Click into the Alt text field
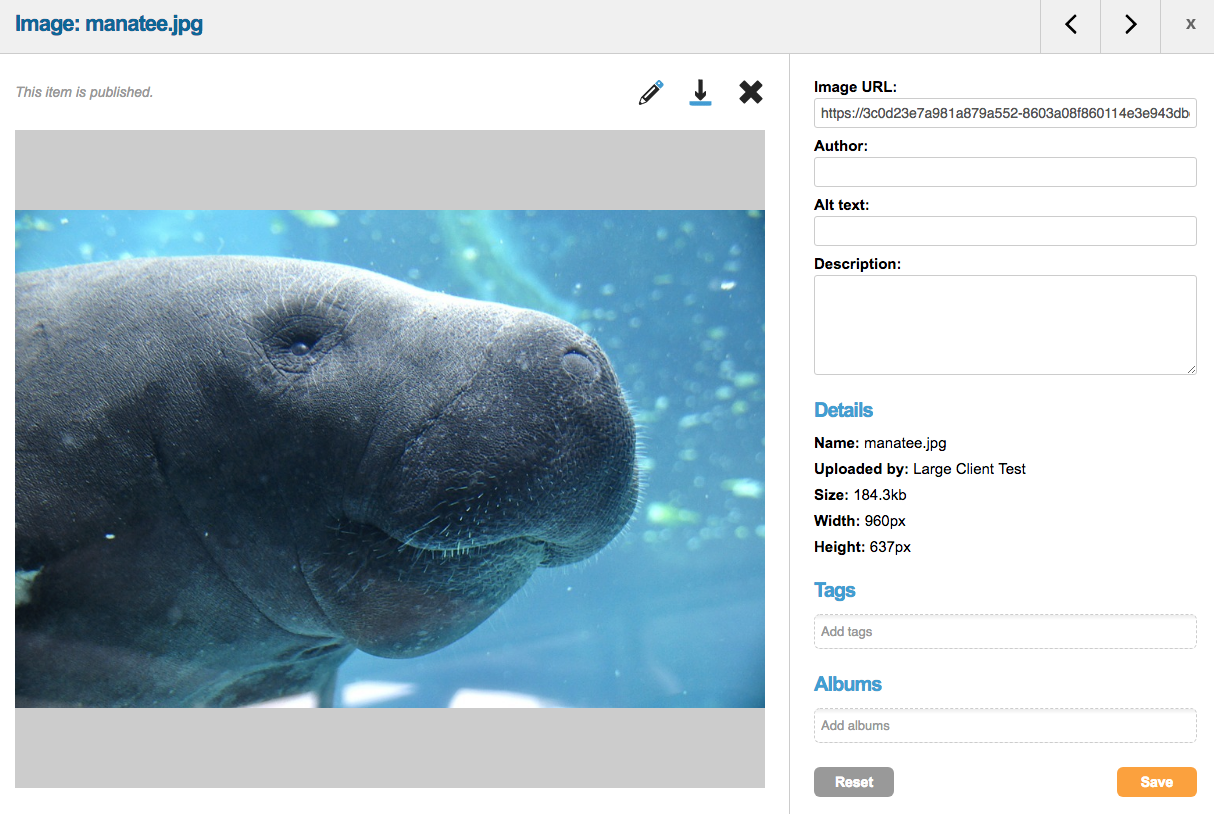The width and height of the screenshot is (1214, 814). 1005,231
